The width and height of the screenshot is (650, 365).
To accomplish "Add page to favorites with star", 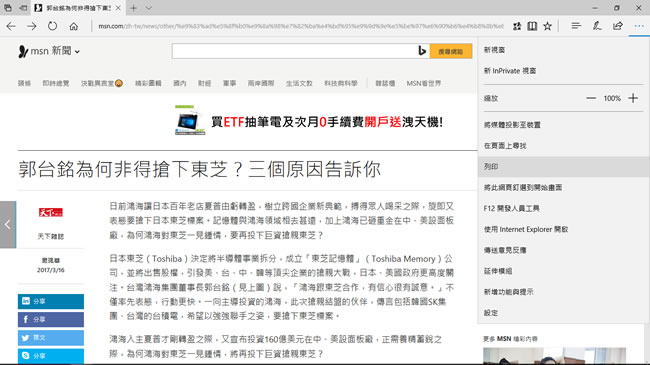I will click(x=548, y=26).
